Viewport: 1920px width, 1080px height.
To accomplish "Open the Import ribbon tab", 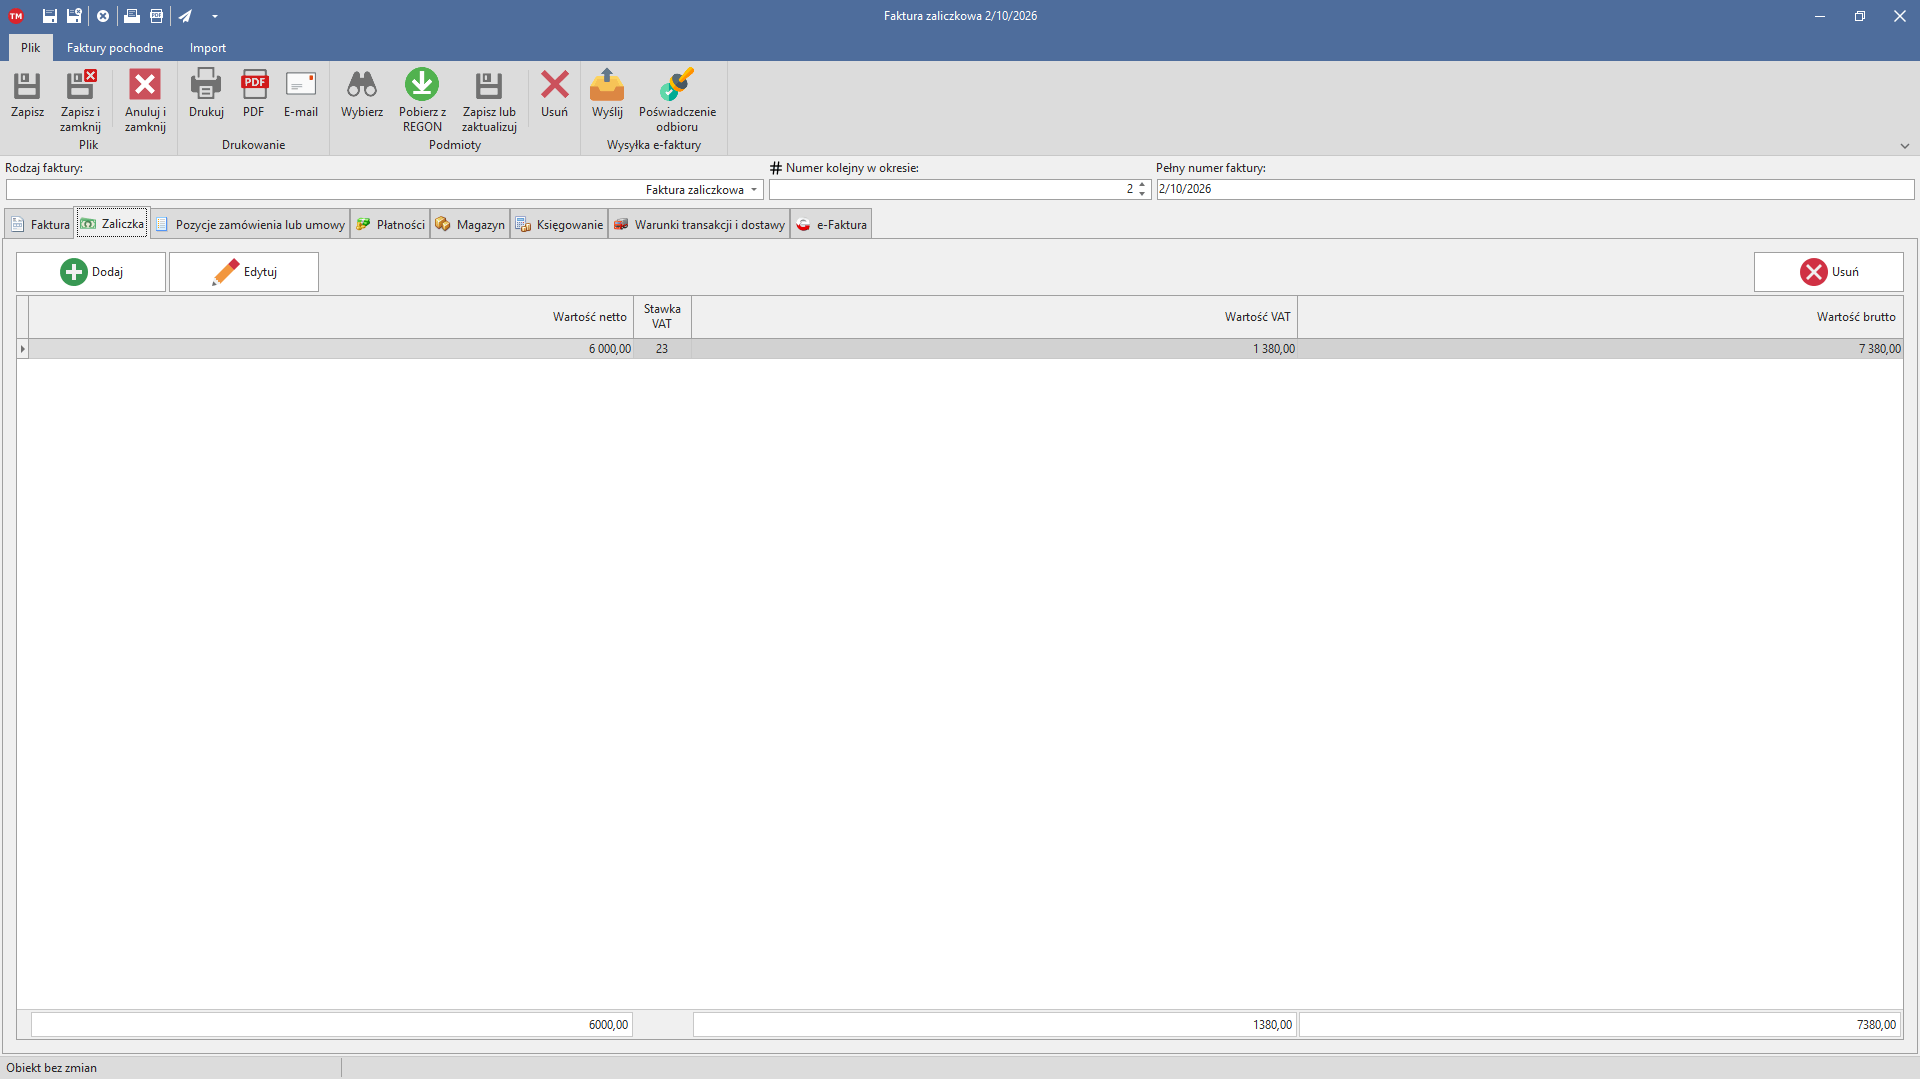I will click(208, 48).
